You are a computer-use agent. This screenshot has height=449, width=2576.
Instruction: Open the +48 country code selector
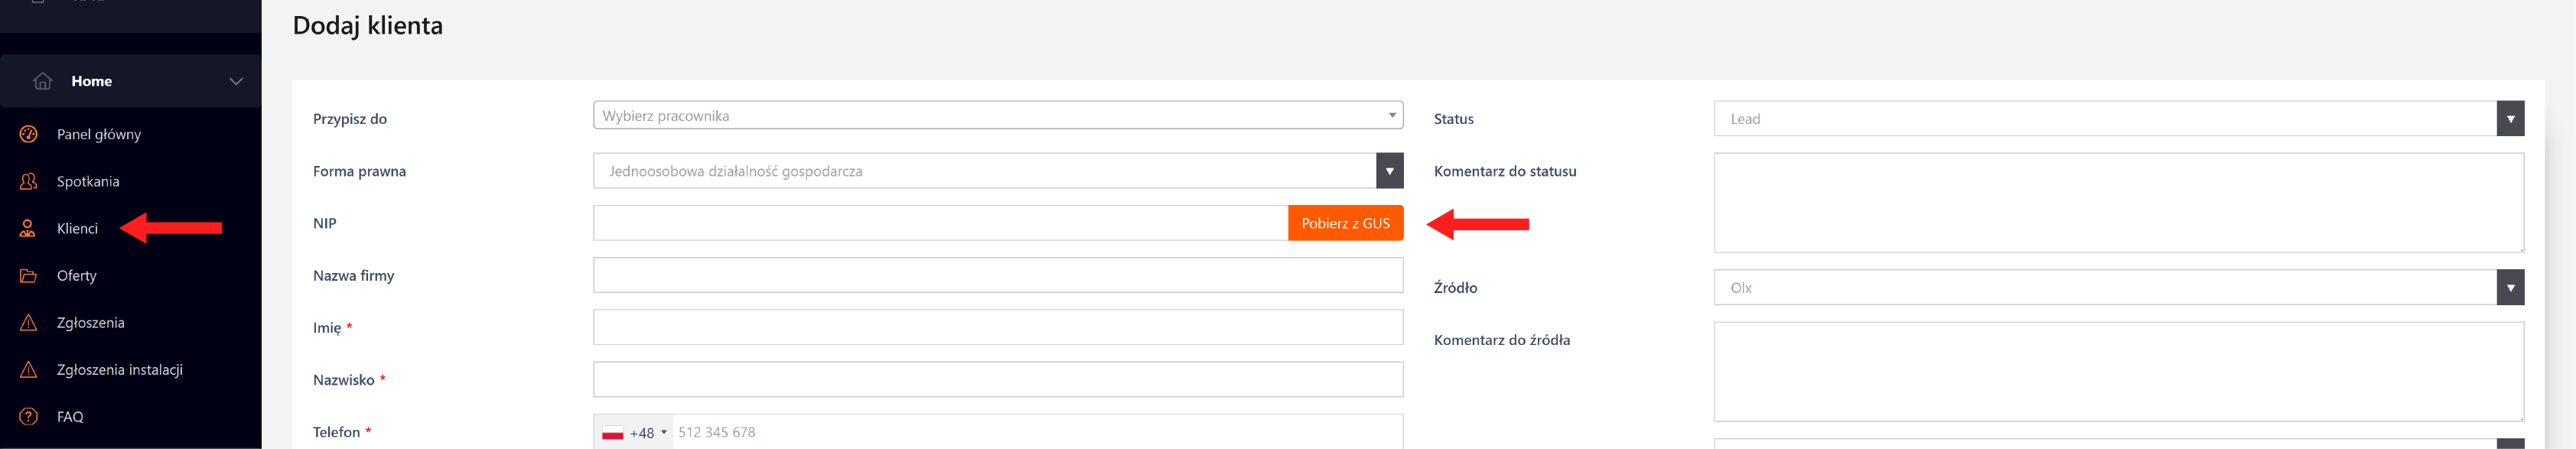634,433
